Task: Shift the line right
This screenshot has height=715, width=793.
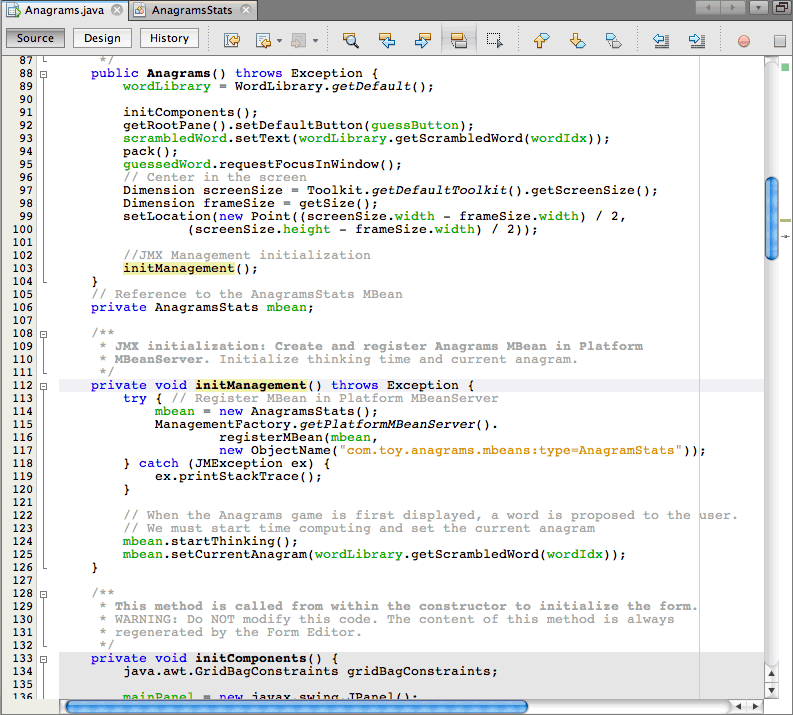Action: click(x=697, y=40)
